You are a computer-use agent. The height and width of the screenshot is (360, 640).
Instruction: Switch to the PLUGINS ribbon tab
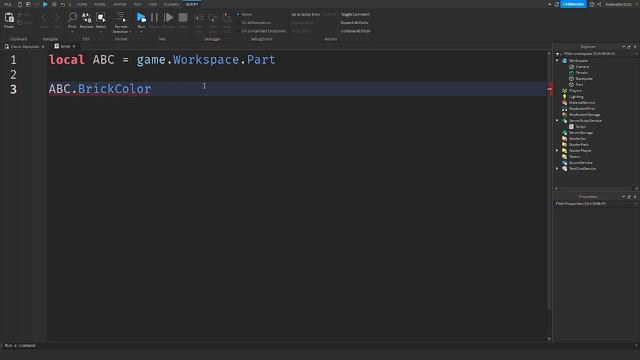click(x=171, y=4)
